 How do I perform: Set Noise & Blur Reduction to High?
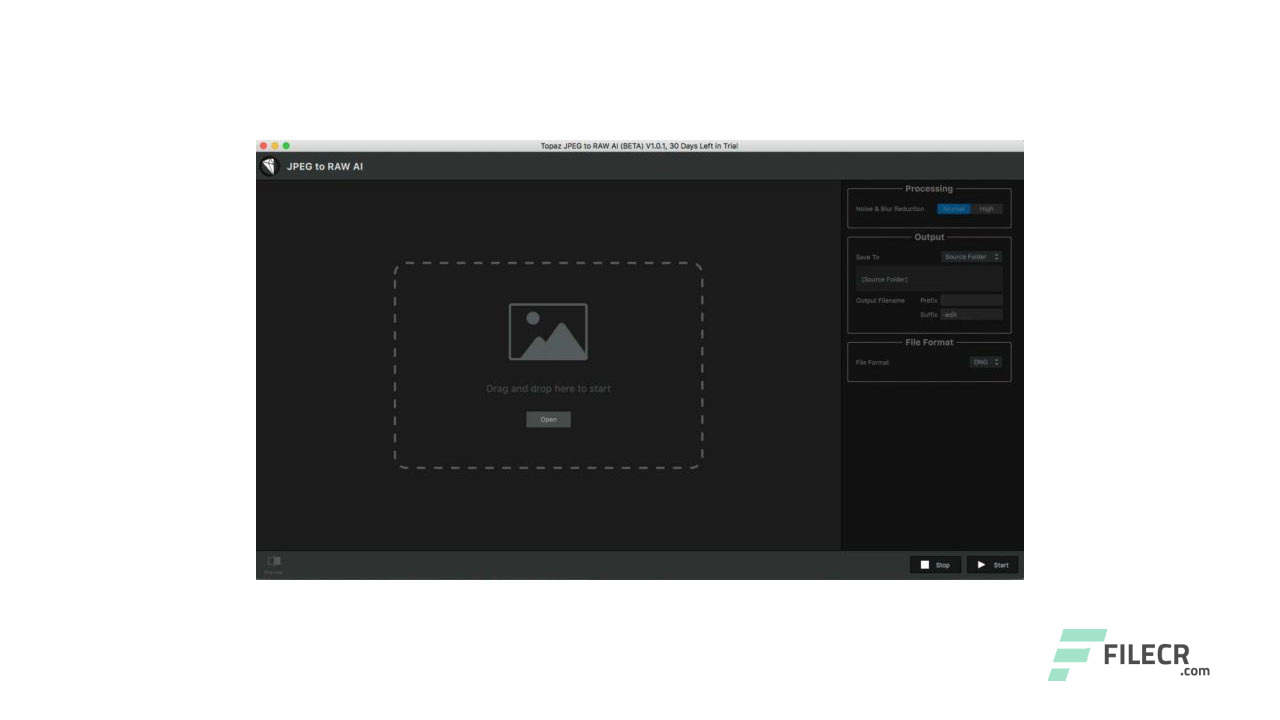pos(986,209)
